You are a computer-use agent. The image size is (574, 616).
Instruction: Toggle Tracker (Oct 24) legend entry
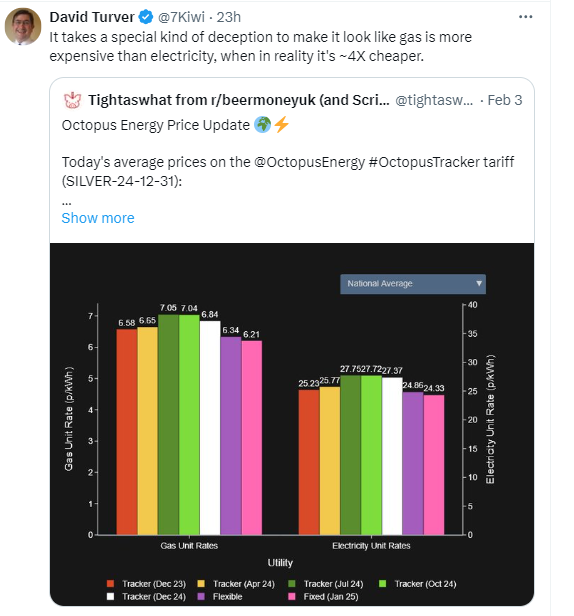[418, 584]
